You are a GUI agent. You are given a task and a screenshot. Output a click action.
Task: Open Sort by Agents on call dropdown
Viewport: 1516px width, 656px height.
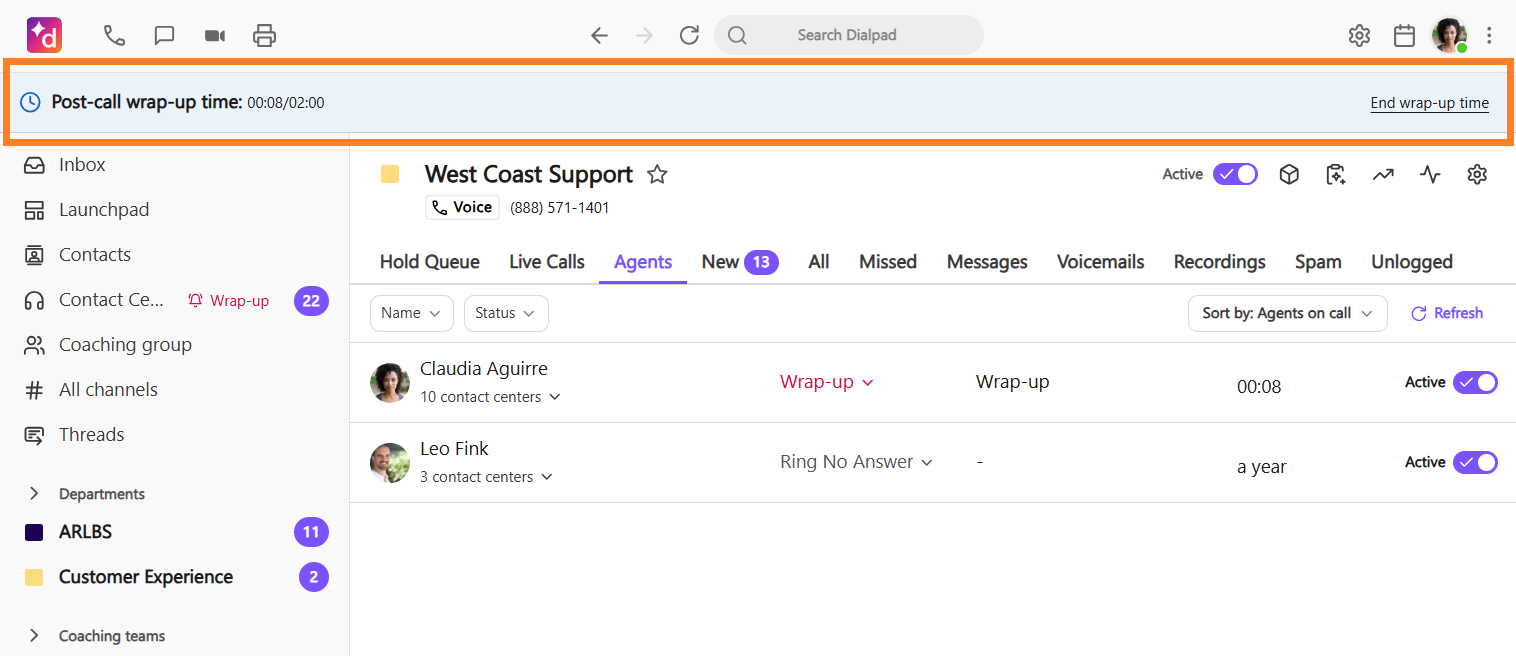(x=1287, y=313)
